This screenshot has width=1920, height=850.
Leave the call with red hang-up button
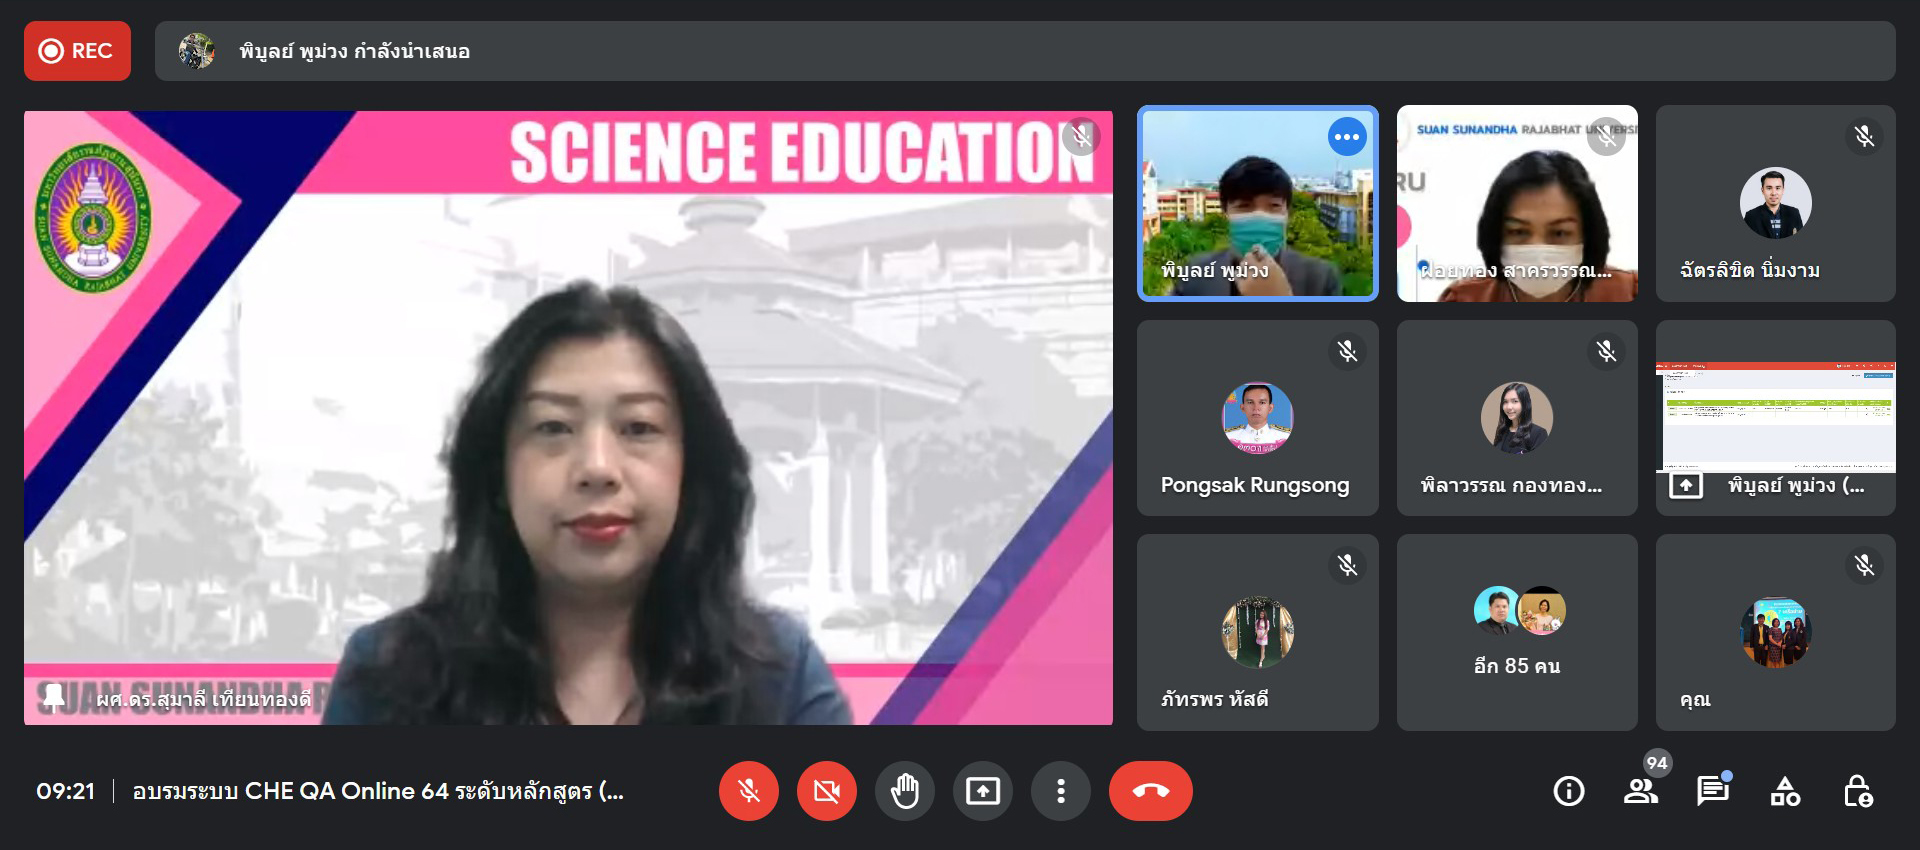pos(1150,791)
